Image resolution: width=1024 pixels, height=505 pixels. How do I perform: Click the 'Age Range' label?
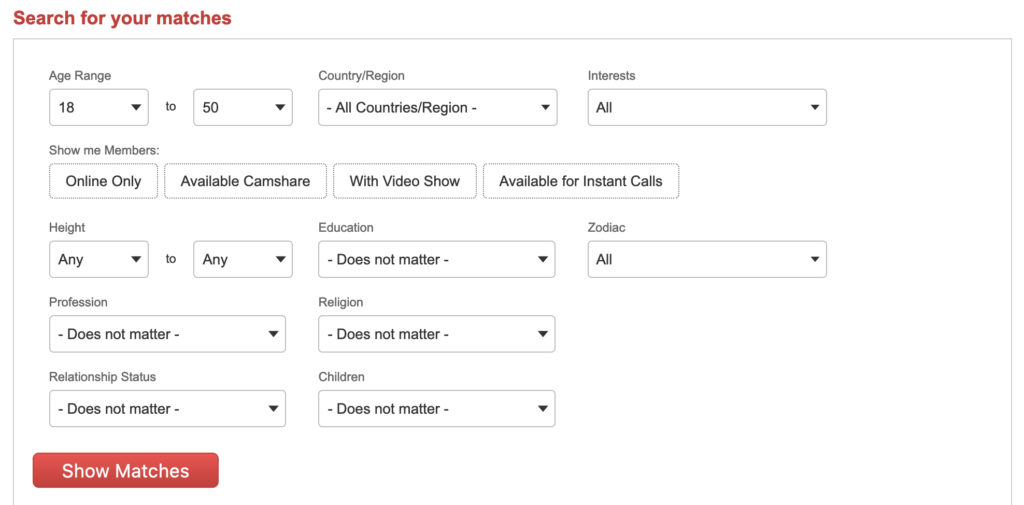(80, 76)
